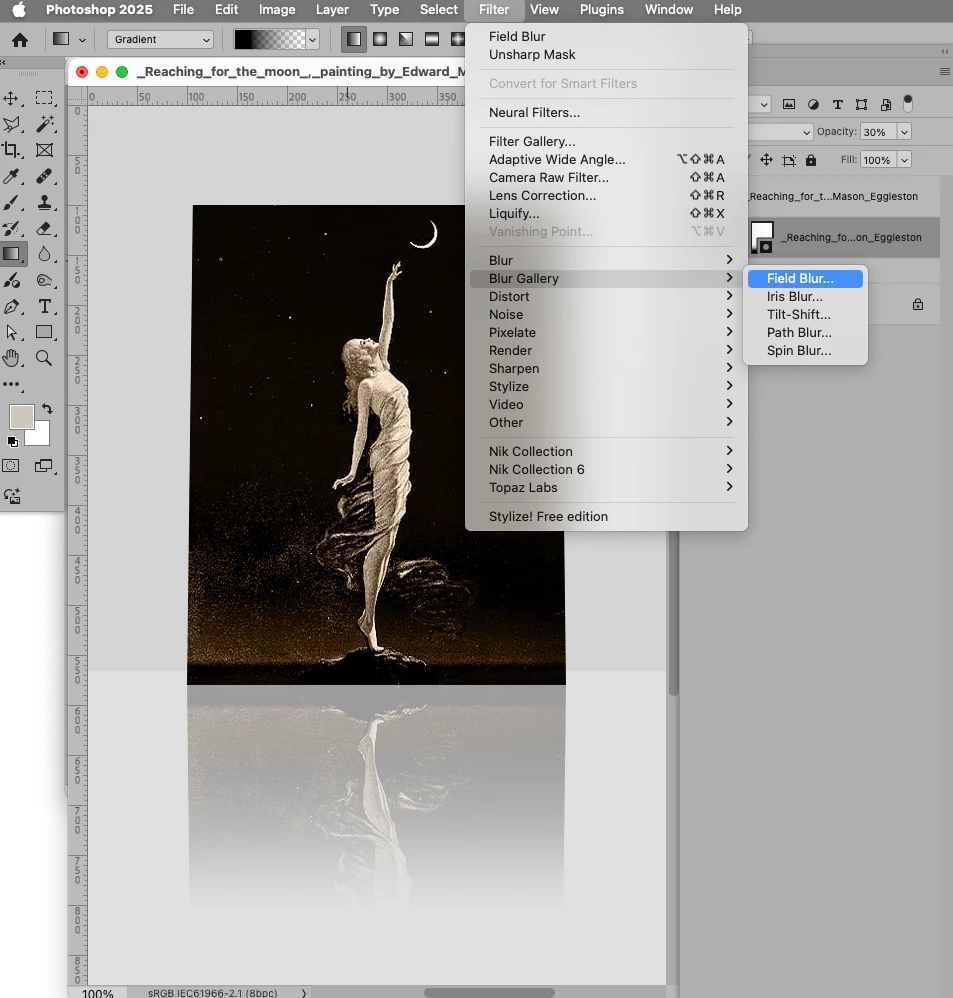Open the Gradient mode dropdown
This screenshot has height=998, width=953.
click(x=160, y=39)
